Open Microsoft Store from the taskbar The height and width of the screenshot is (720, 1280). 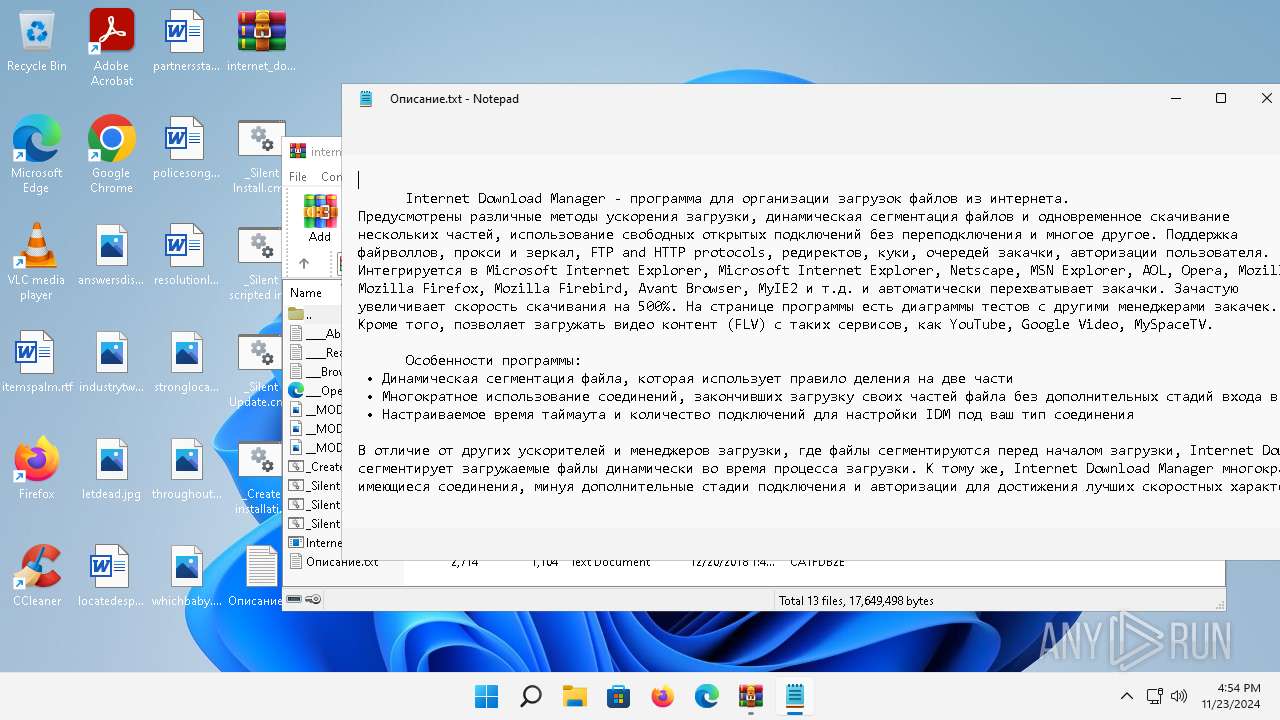(x=619, y=696)
